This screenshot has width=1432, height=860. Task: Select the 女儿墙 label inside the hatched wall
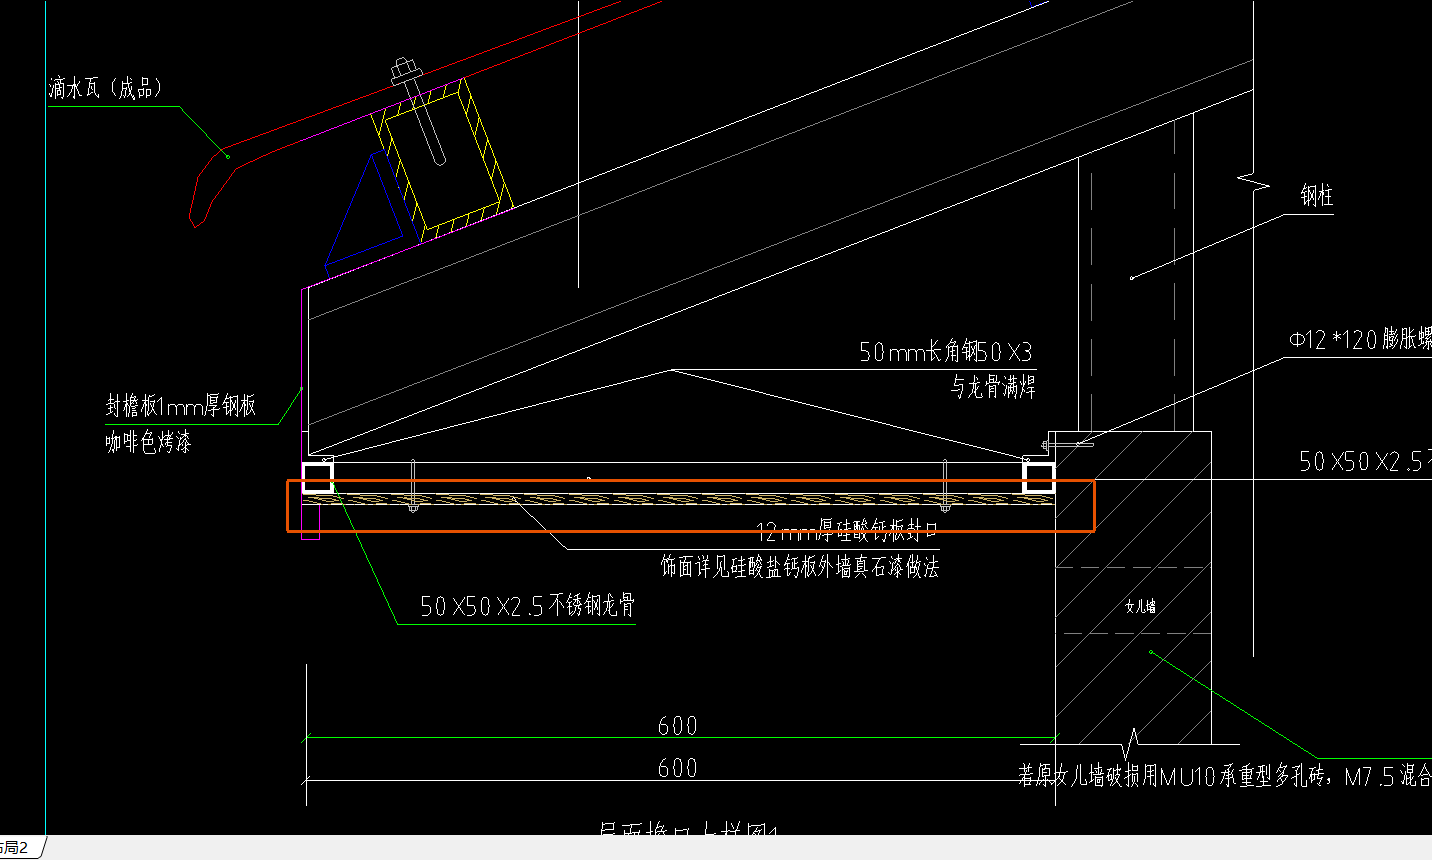point(1140,606)
